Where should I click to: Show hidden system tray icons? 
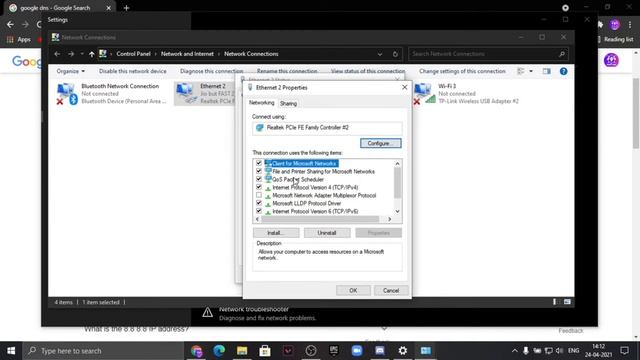click(515, 351)
